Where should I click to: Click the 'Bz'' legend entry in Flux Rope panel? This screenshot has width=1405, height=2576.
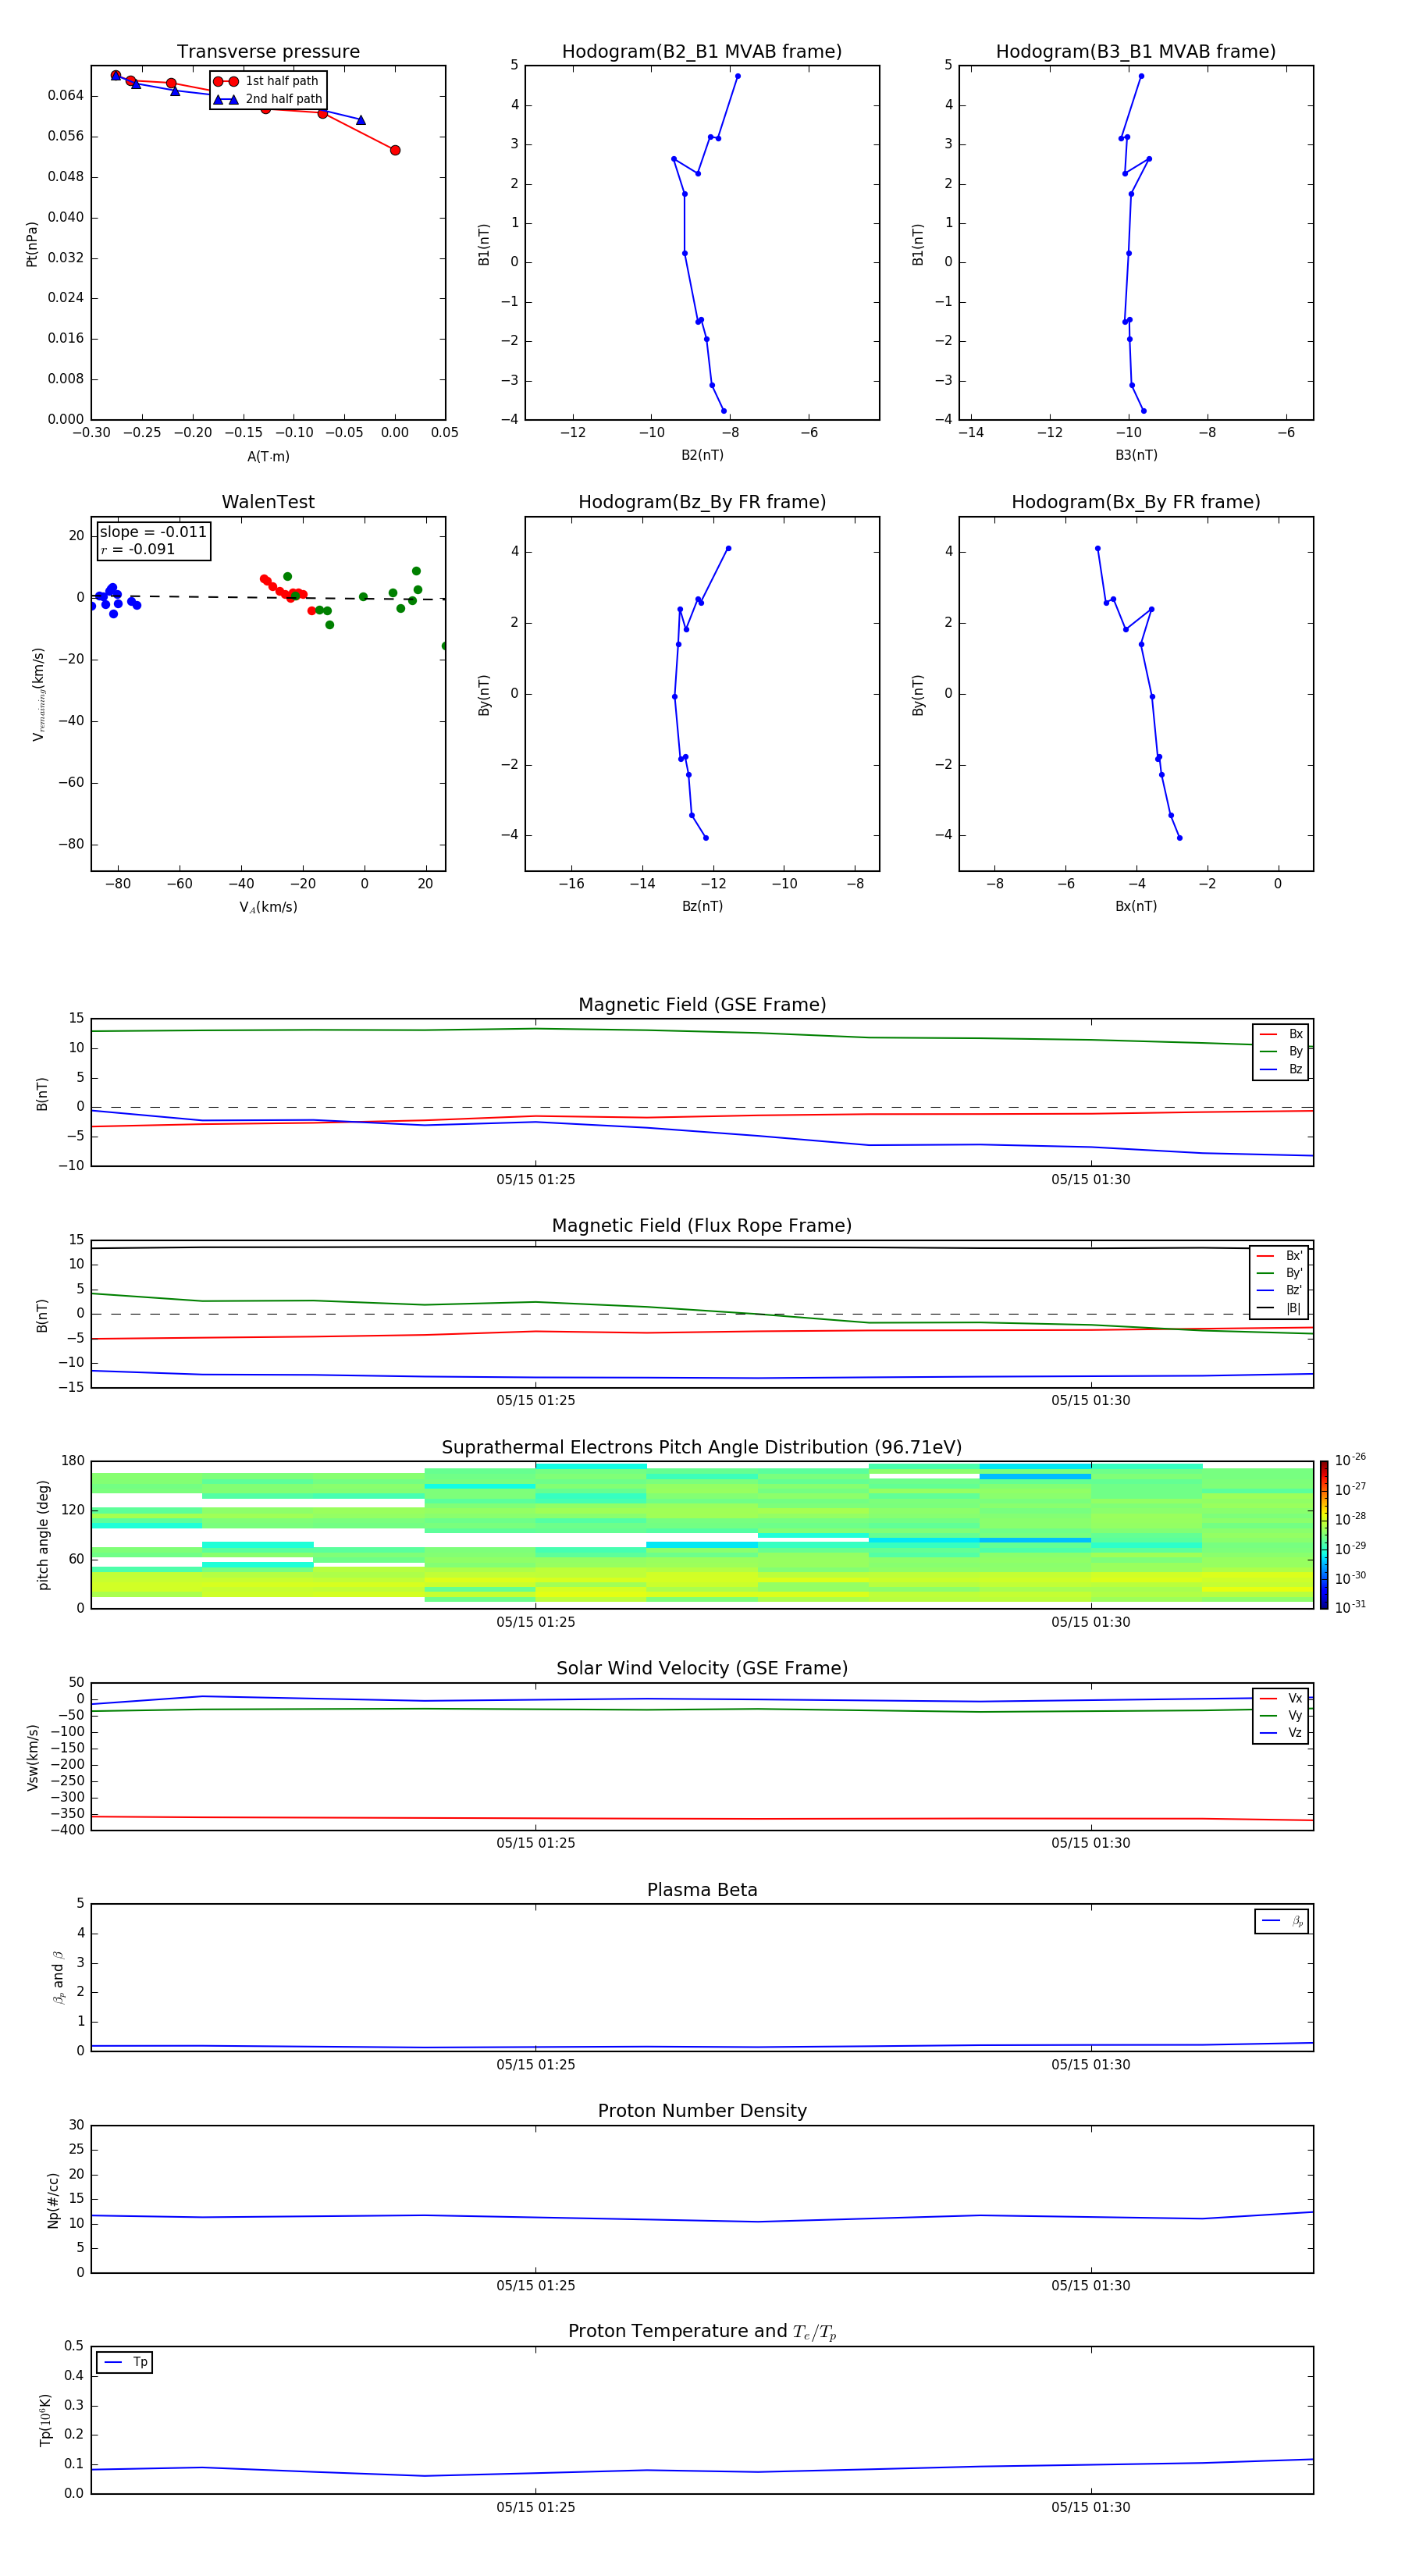(1279, 1290)
